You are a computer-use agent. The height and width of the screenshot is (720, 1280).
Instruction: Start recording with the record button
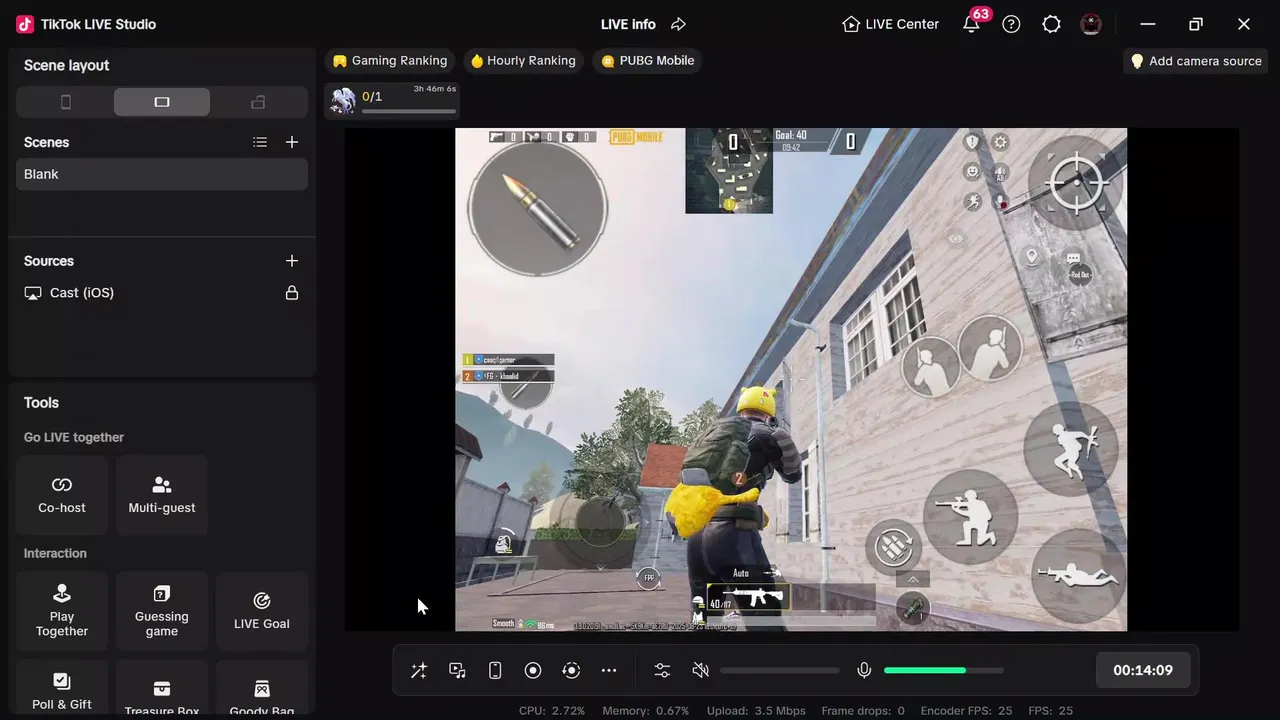pyautogui.click(x=533, y=671)
